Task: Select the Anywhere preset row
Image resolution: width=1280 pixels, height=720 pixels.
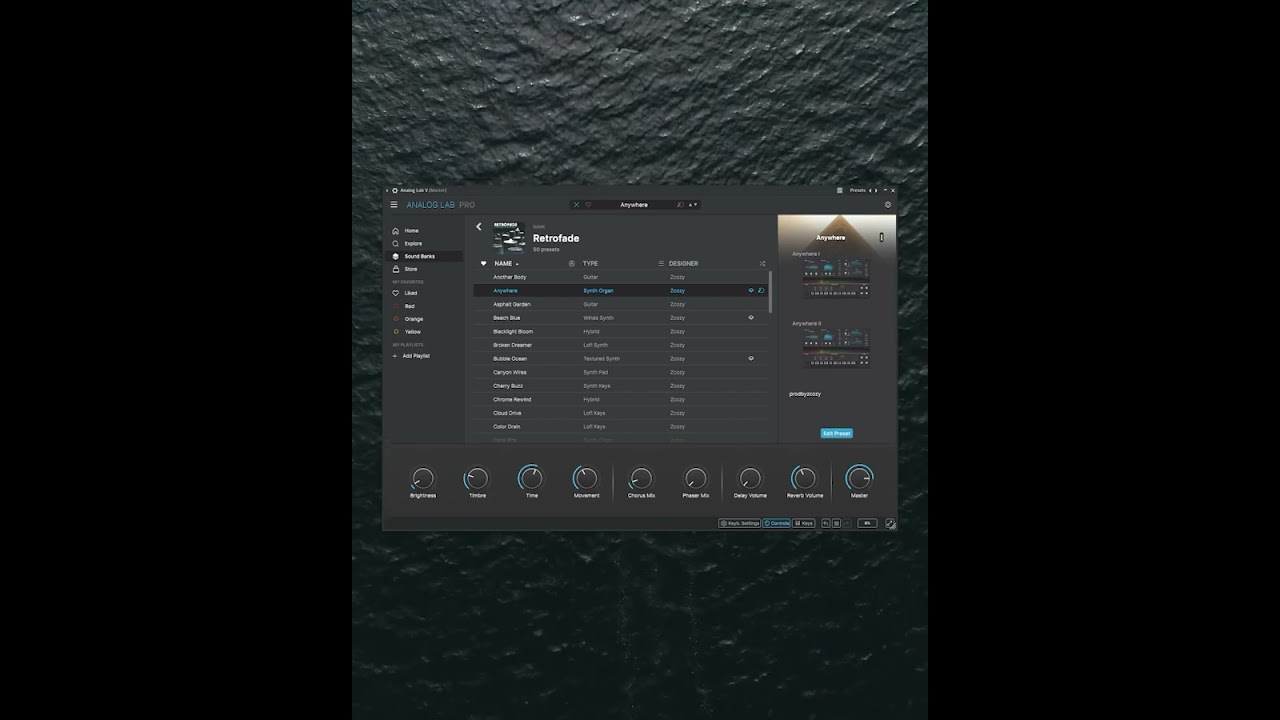Action: tap(620, 290)
